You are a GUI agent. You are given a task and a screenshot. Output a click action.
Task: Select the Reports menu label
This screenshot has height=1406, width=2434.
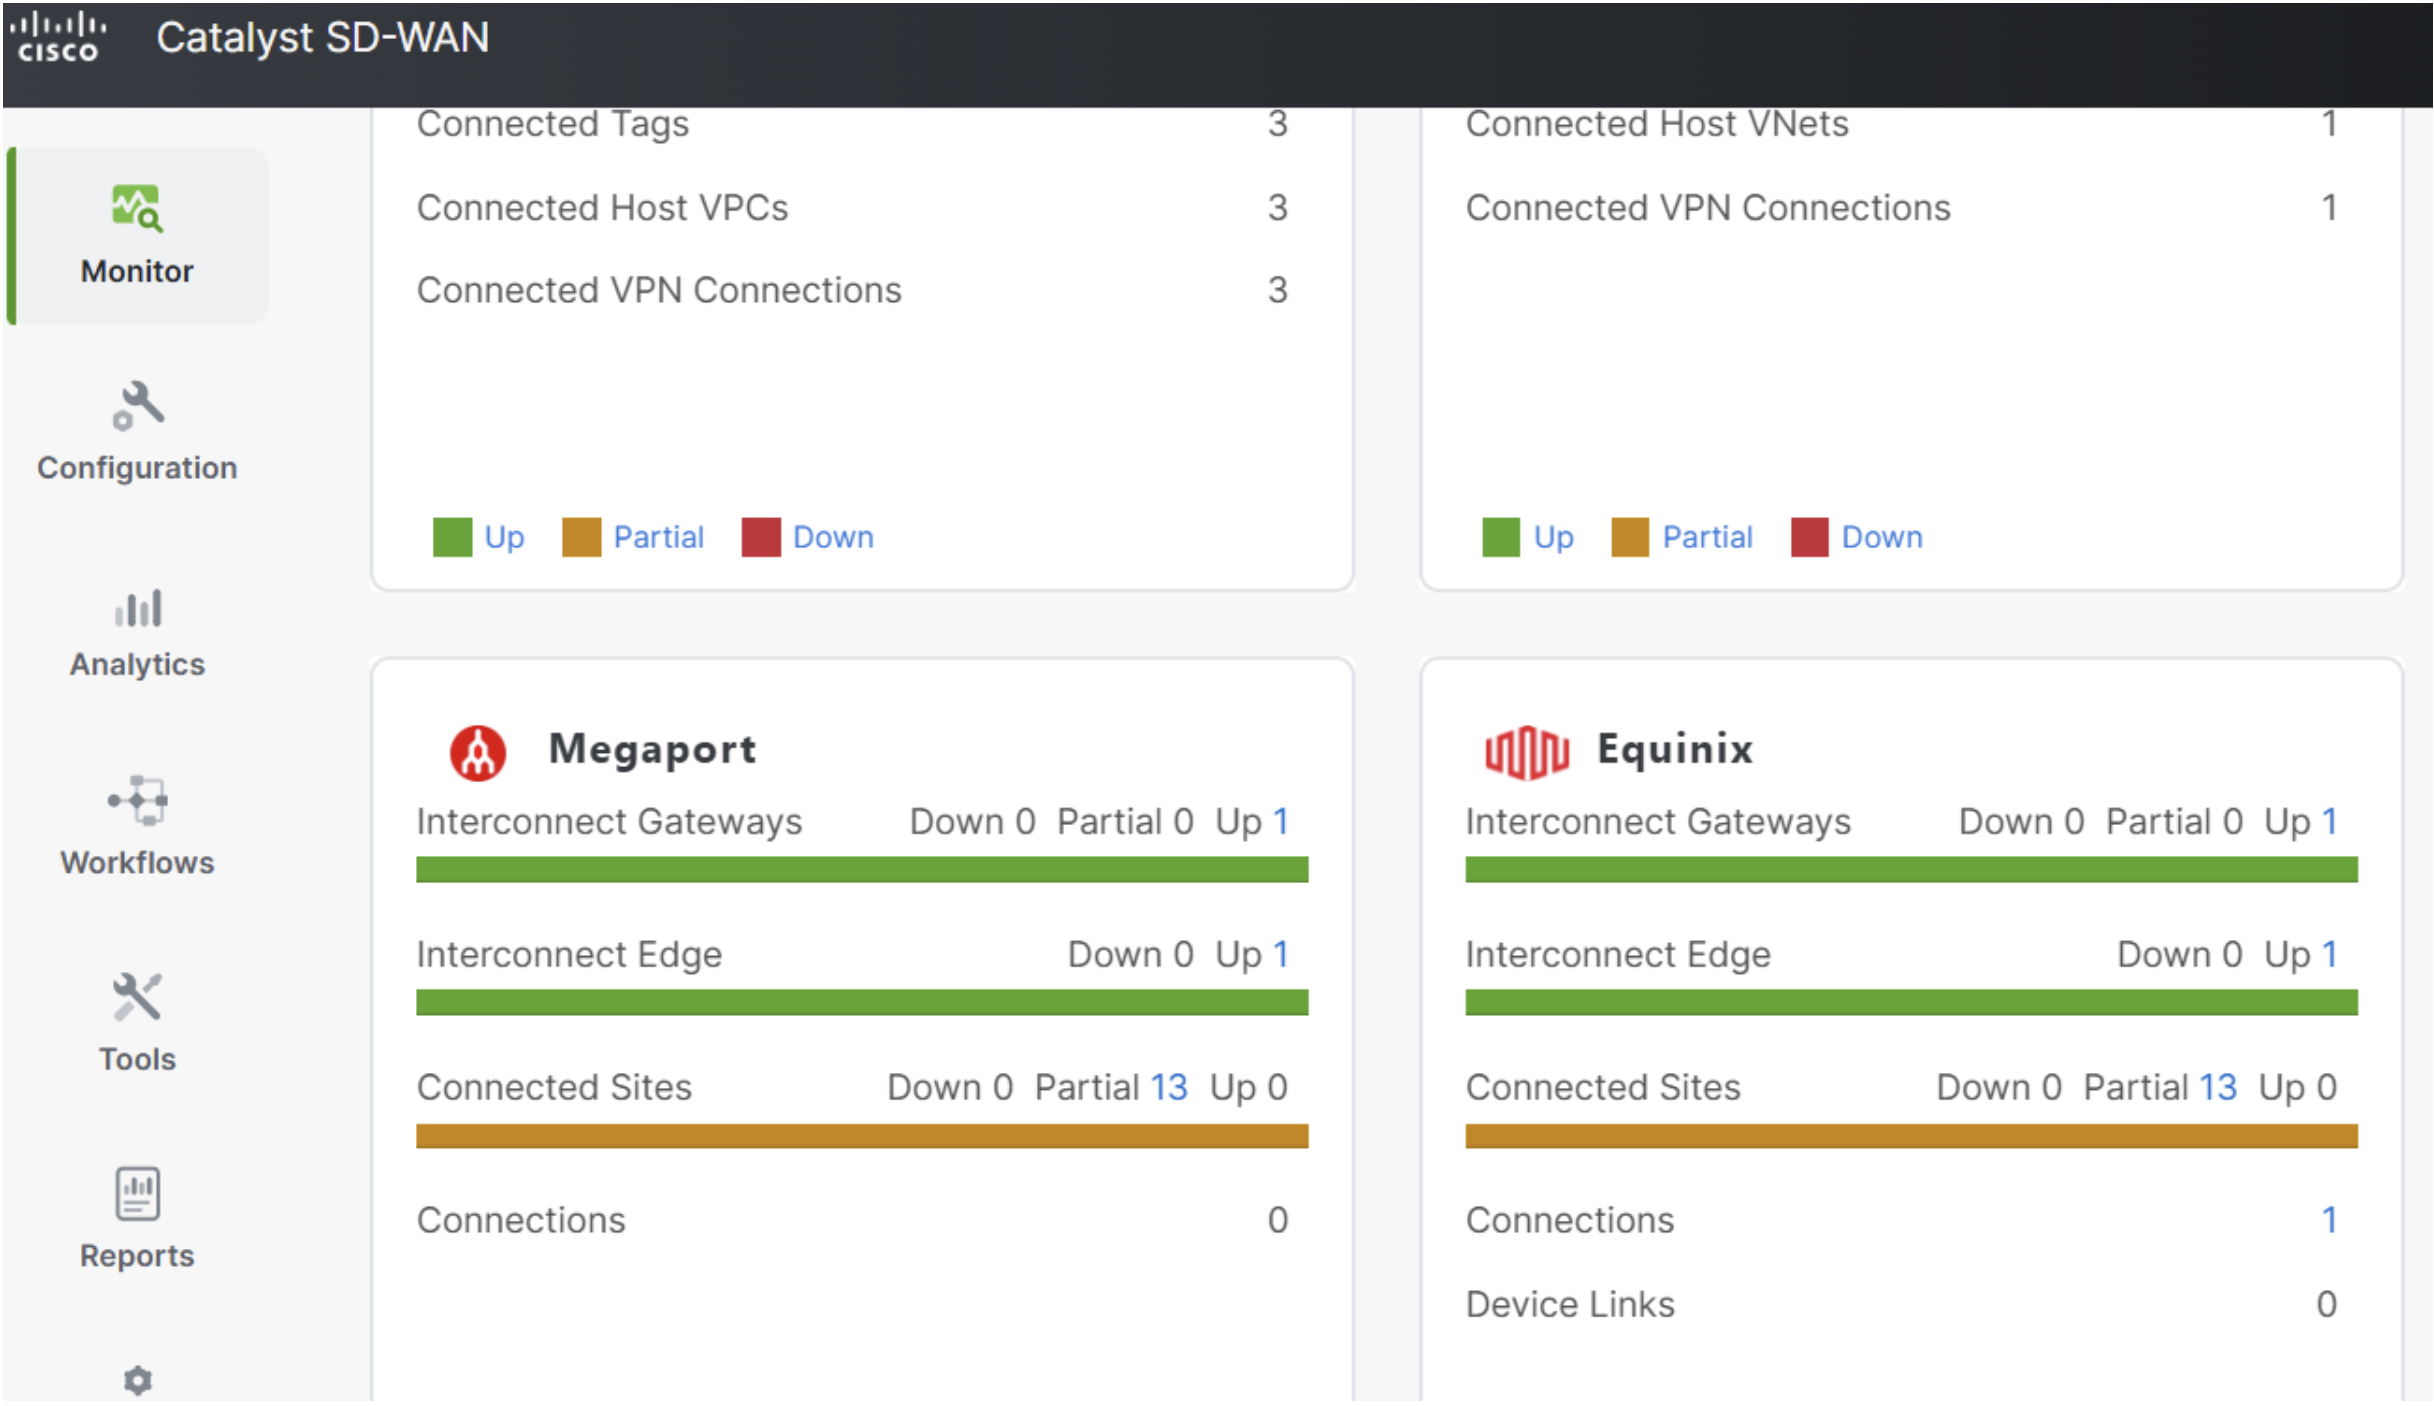(x=137, y=1256)
